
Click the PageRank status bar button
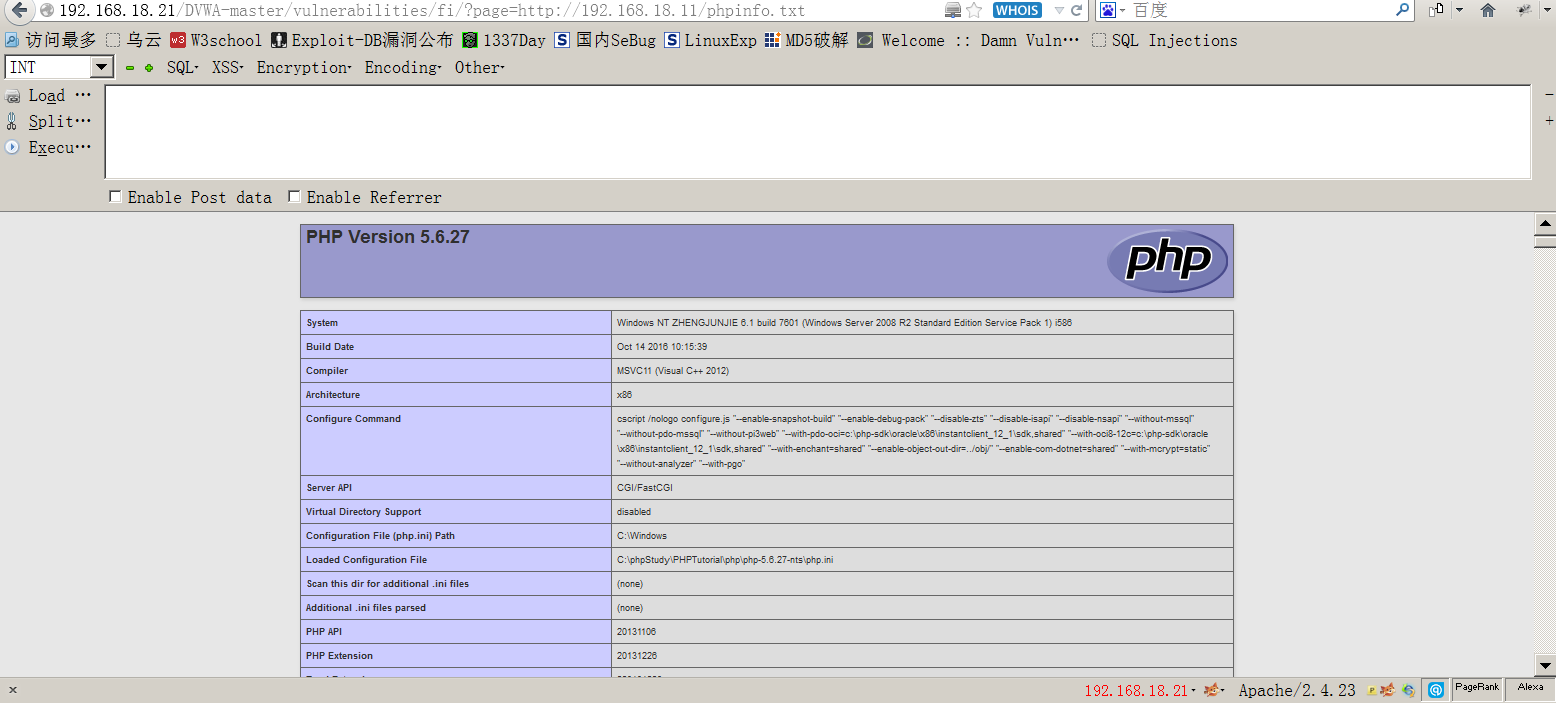click(1477, 688)
